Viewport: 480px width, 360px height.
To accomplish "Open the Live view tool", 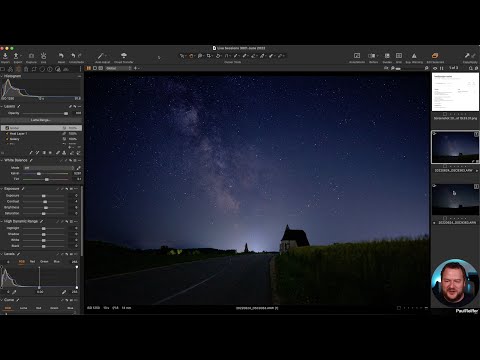I will coord(43,56).
